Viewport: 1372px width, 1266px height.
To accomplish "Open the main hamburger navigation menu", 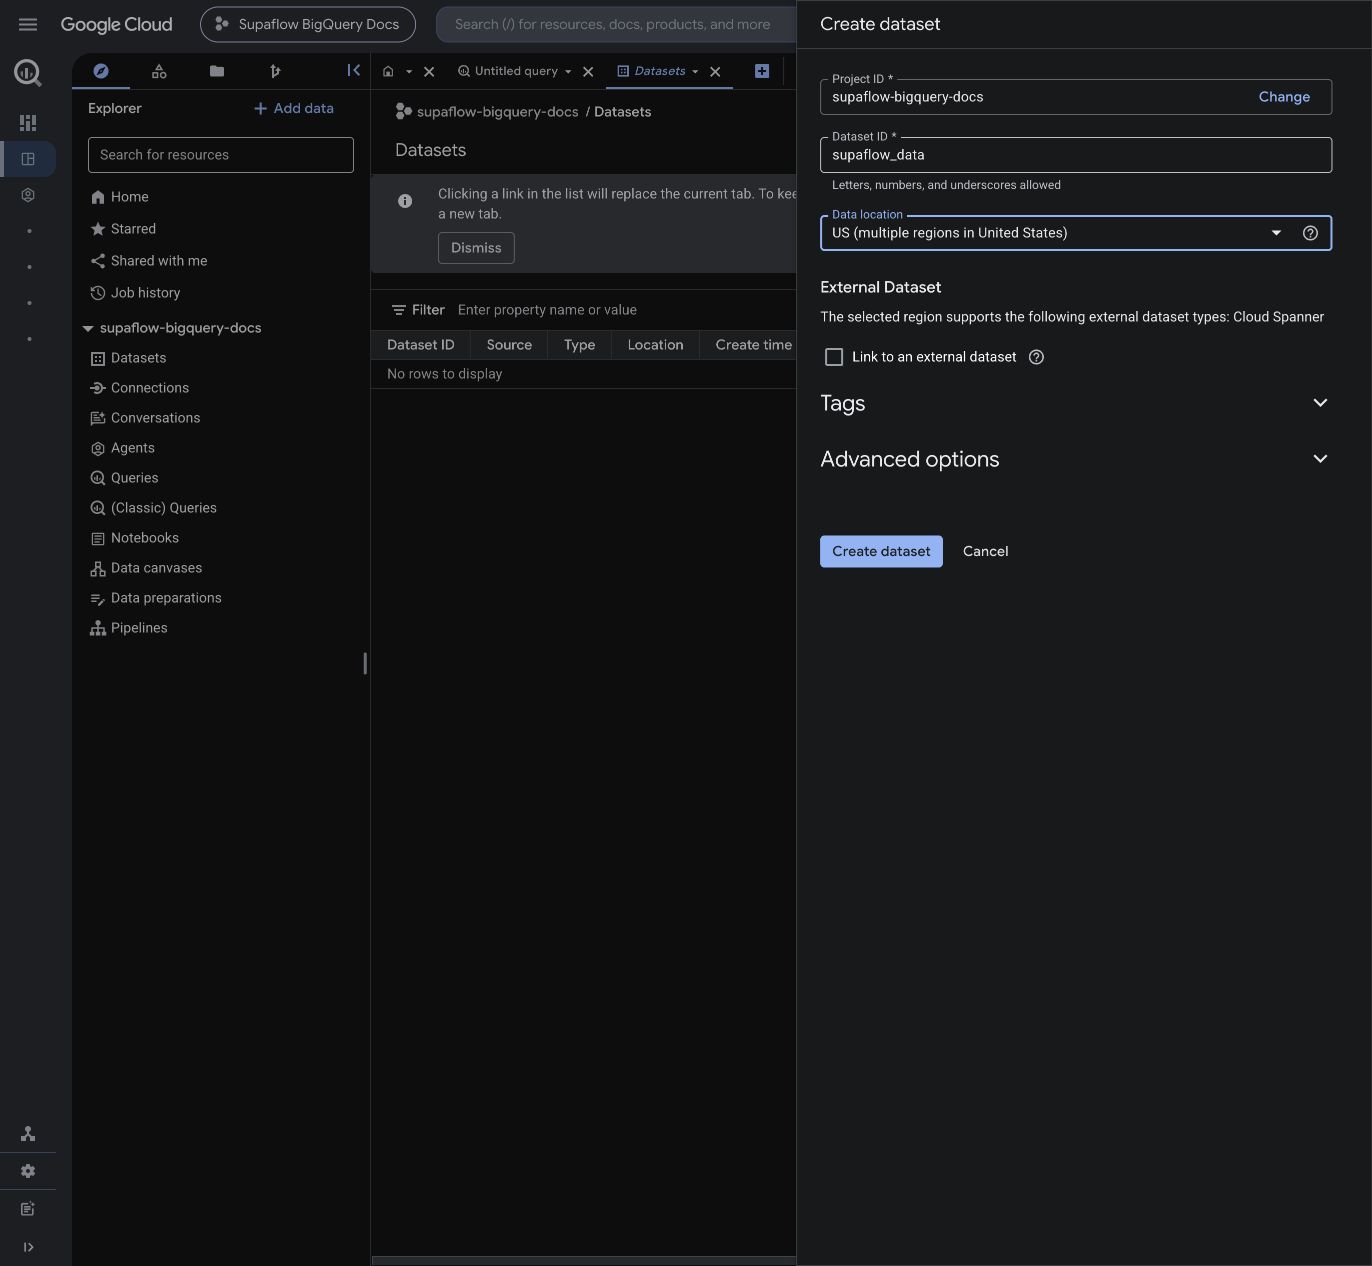I will coord(28,24).
